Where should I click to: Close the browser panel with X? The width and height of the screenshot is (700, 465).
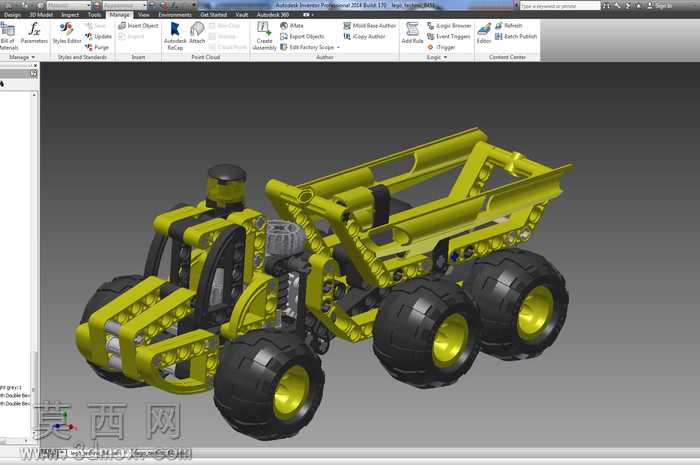click(x=36, y=66)
